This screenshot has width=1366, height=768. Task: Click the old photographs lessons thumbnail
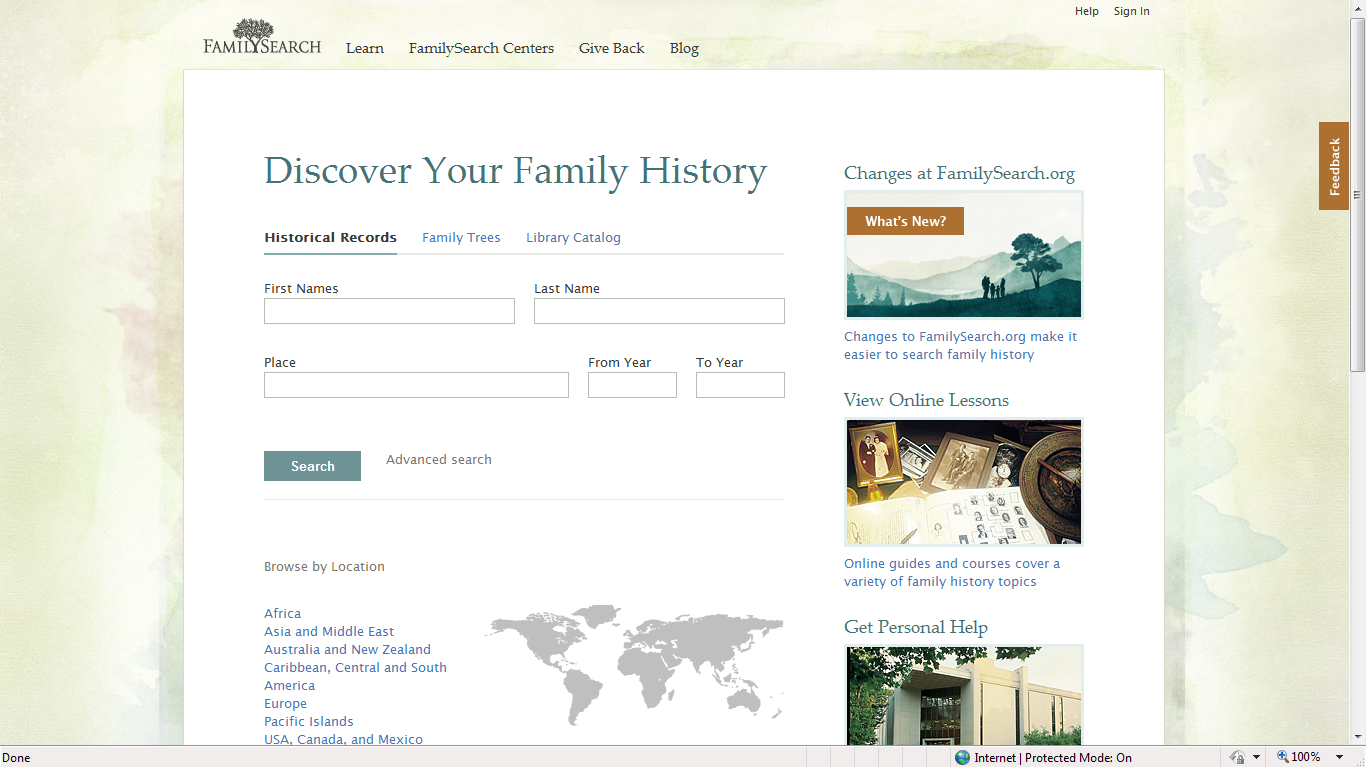pos(964,482)
